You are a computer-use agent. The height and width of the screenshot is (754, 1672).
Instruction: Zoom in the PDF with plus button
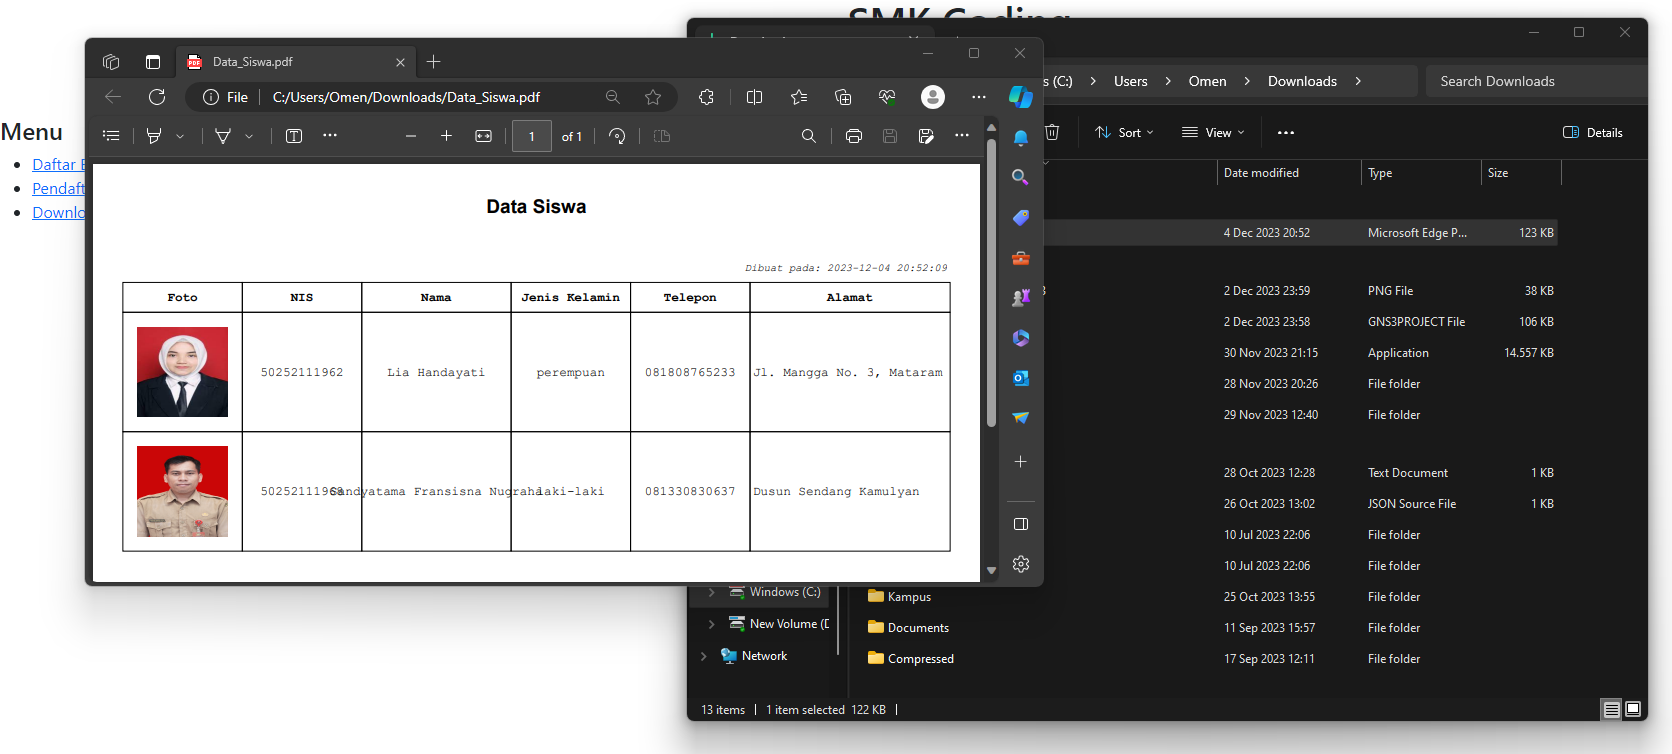pos(446,136)
